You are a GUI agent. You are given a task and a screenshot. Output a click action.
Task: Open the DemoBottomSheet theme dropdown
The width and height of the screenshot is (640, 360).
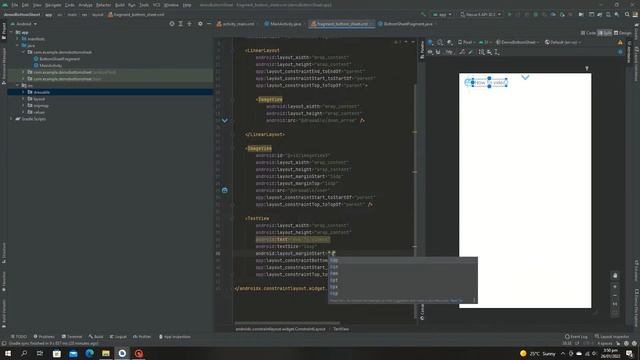click(x=517, y=42)
